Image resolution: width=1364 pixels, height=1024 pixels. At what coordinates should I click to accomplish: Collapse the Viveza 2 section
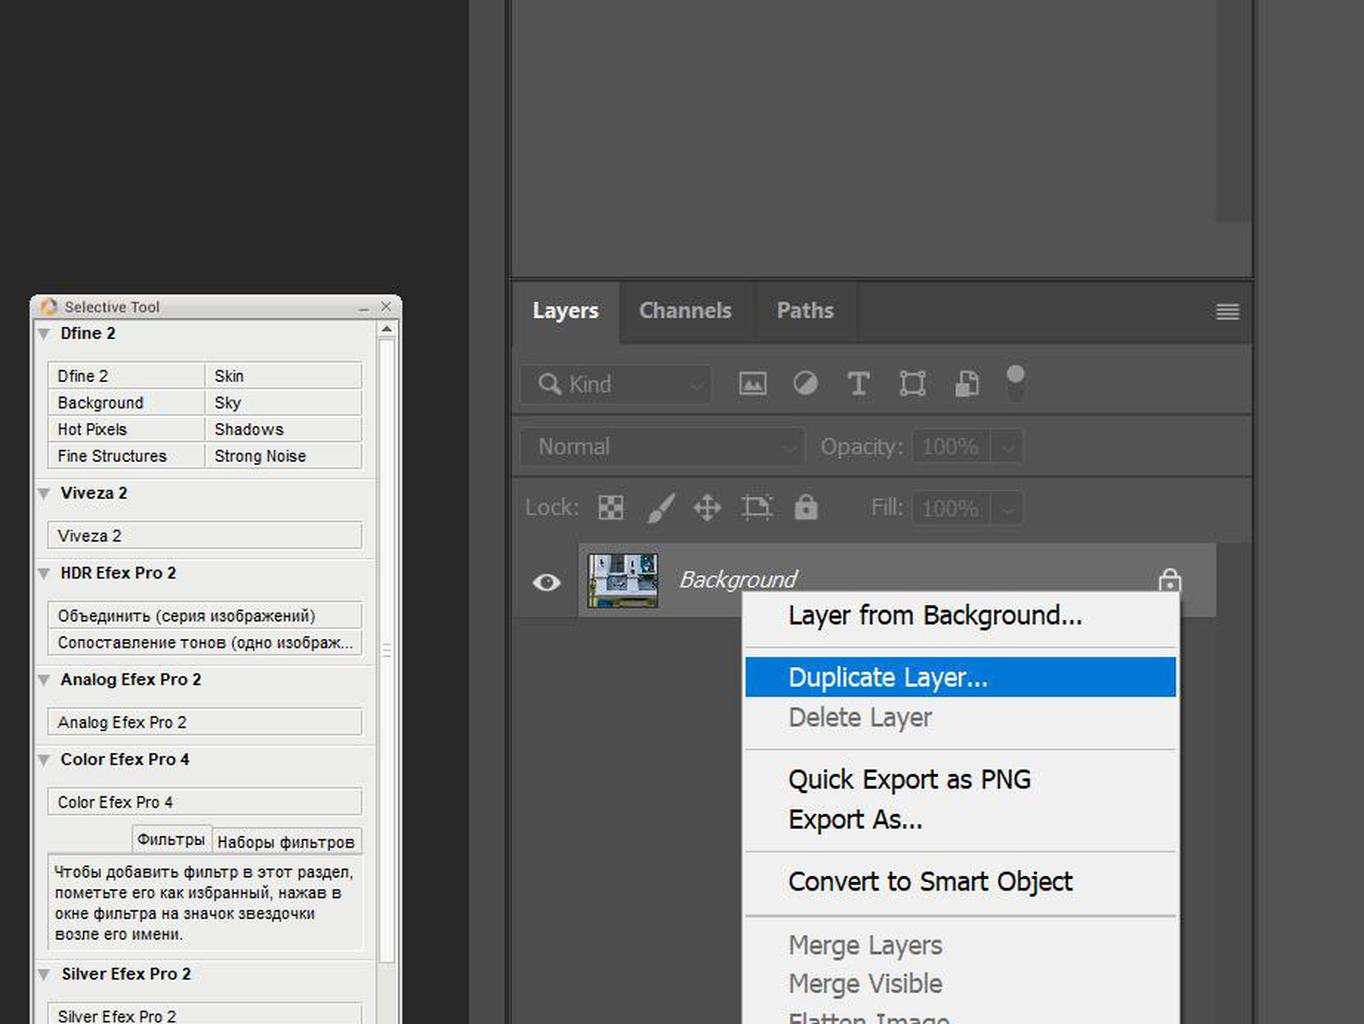tap(44, 494)
